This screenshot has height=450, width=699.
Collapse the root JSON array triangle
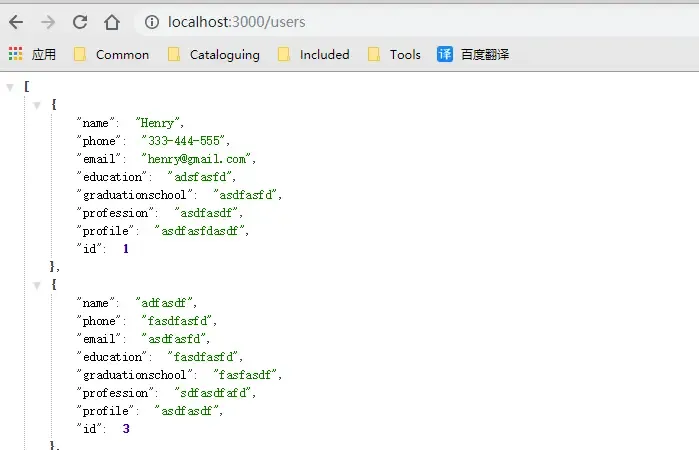[10, 87]
